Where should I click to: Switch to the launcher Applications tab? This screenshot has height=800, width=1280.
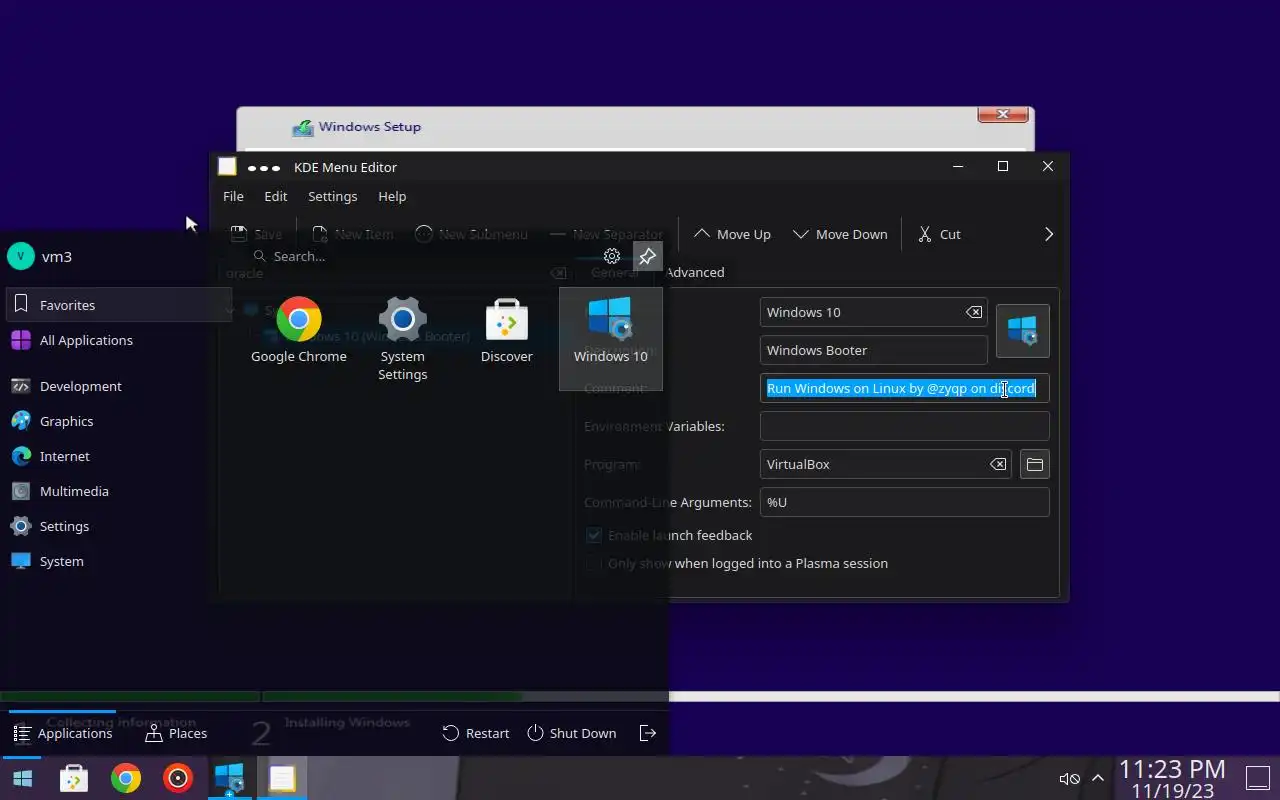[x=62, y=733]
